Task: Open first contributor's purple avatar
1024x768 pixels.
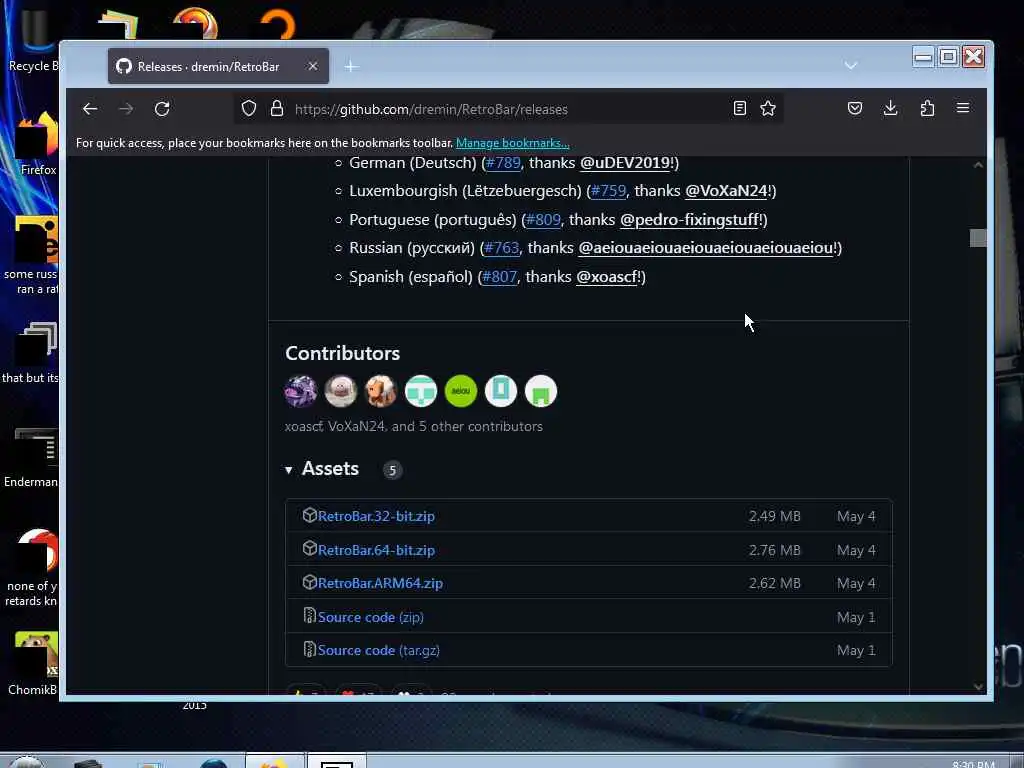Action: pos(301,391)
